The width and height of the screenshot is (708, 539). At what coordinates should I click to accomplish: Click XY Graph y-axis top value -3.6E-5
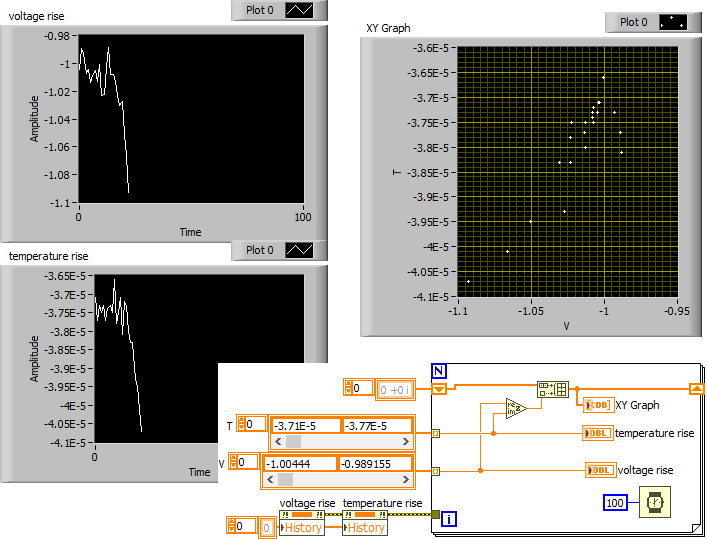(x=431, y=48)
